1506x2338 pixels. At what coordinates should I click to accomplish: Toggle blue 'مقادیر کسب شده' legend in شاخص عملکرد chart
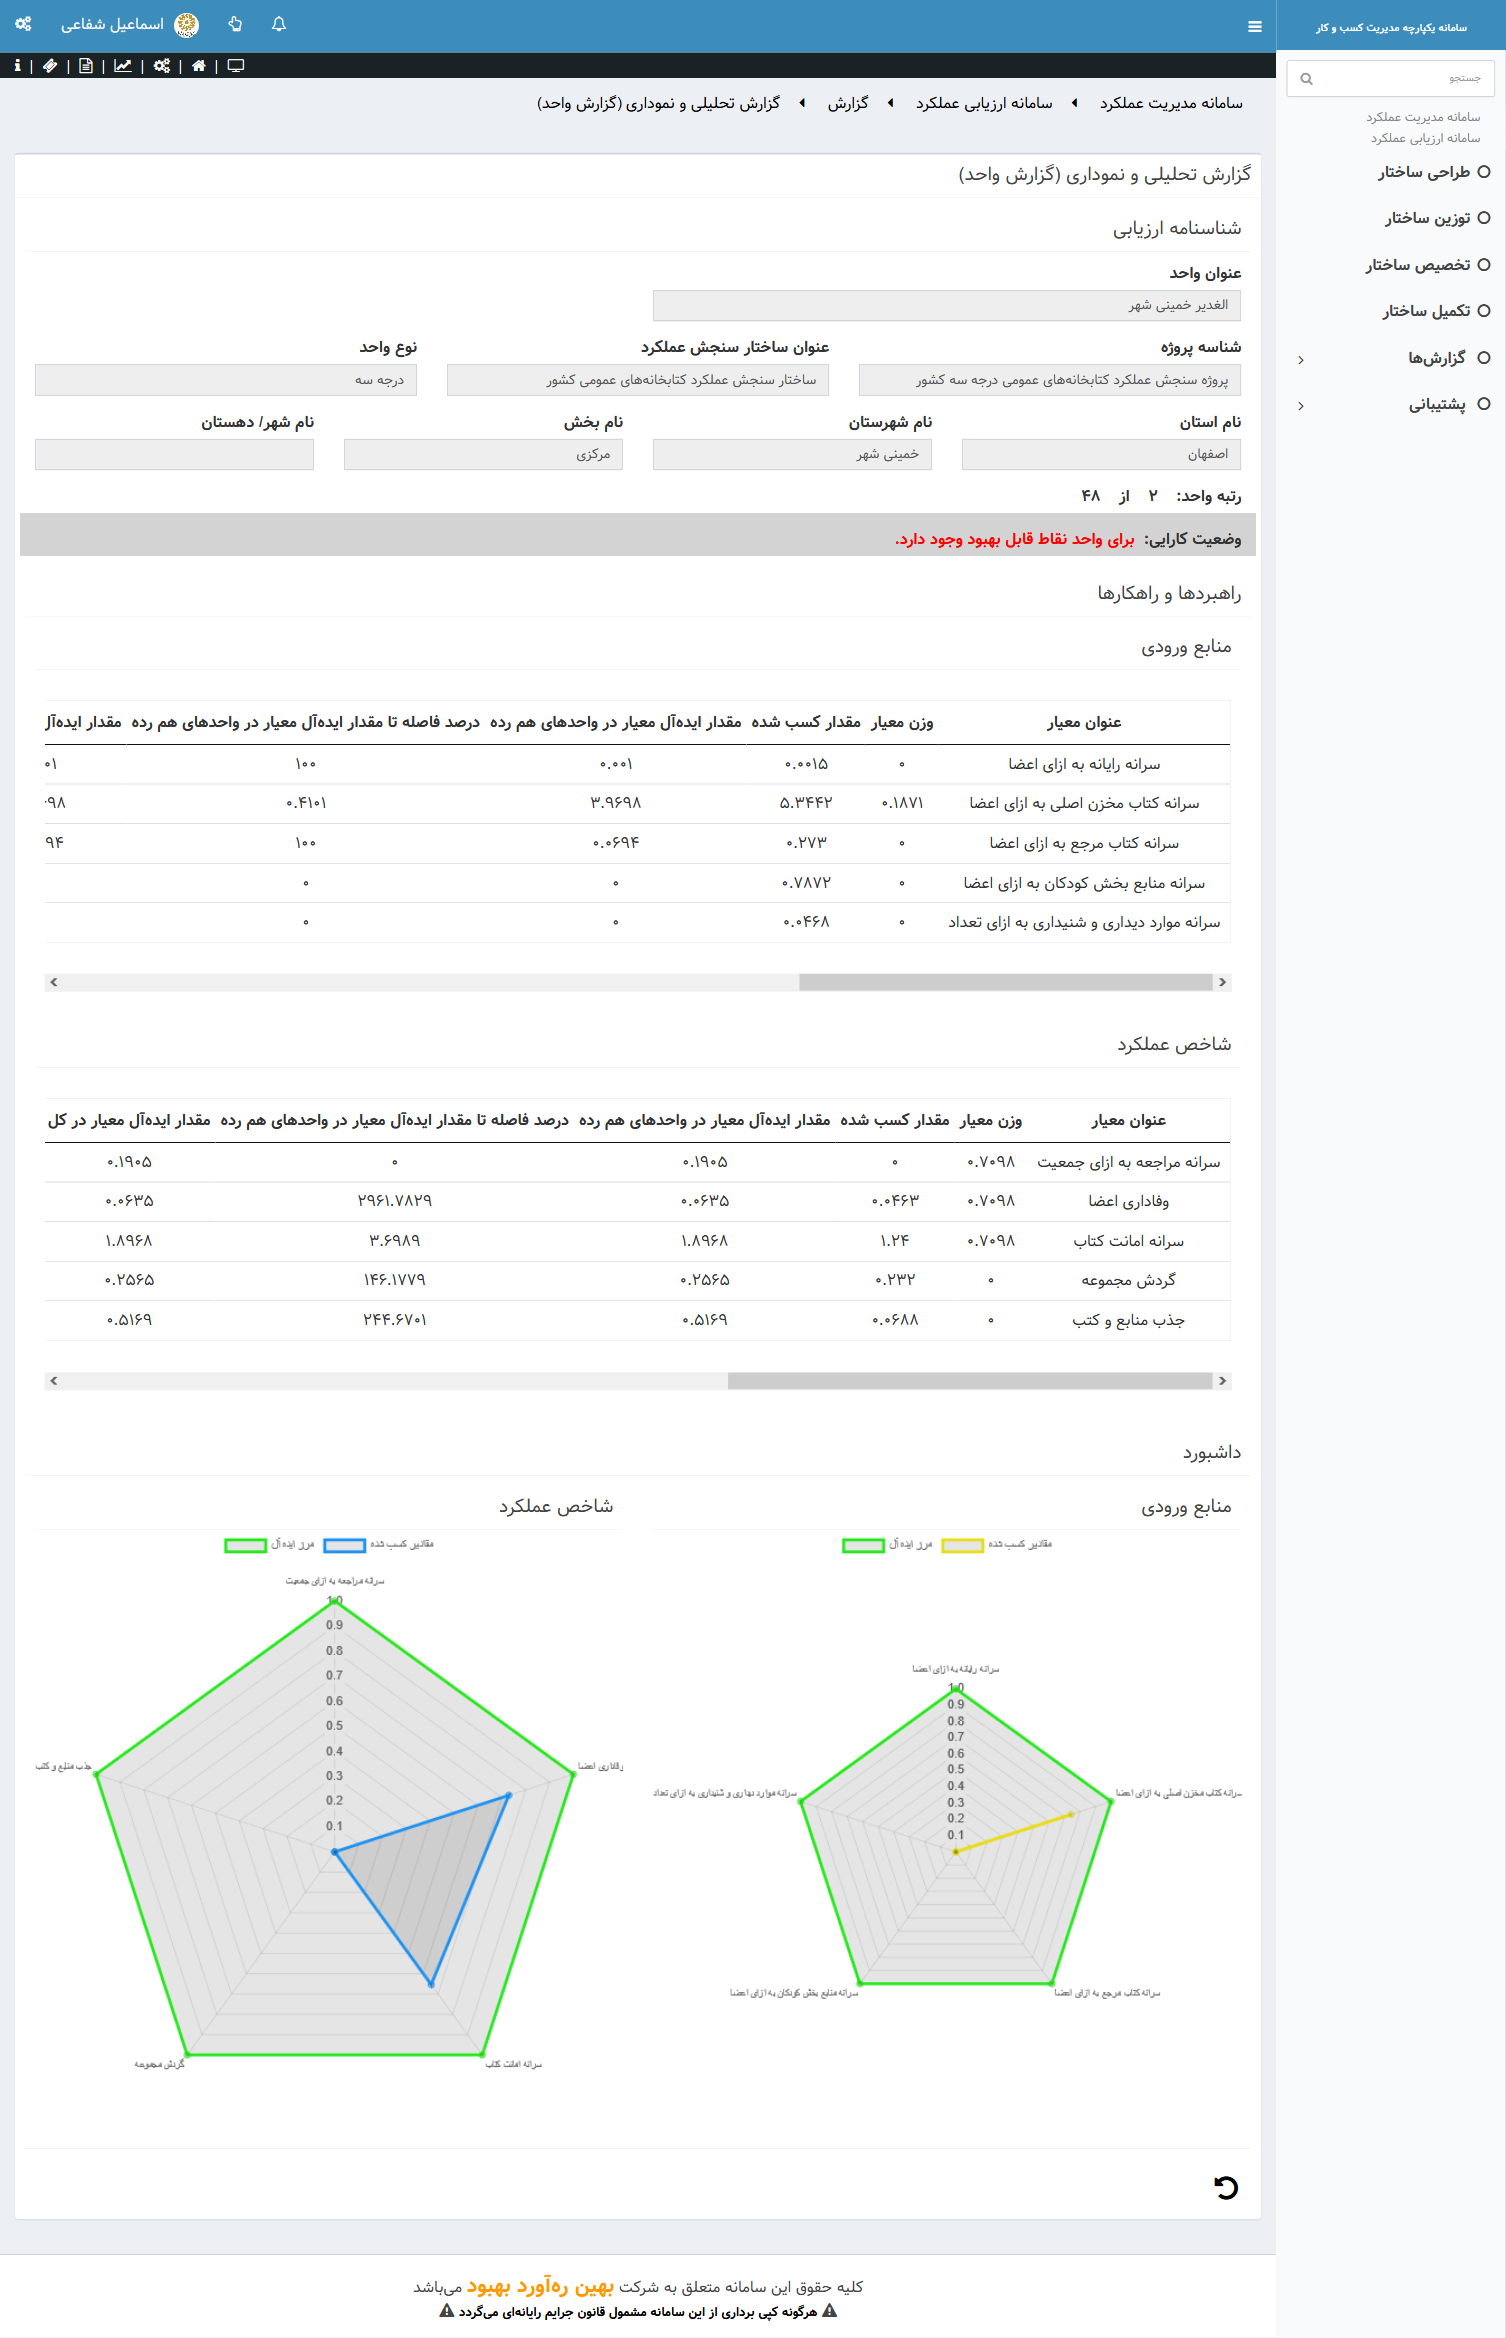(345, 1545)
